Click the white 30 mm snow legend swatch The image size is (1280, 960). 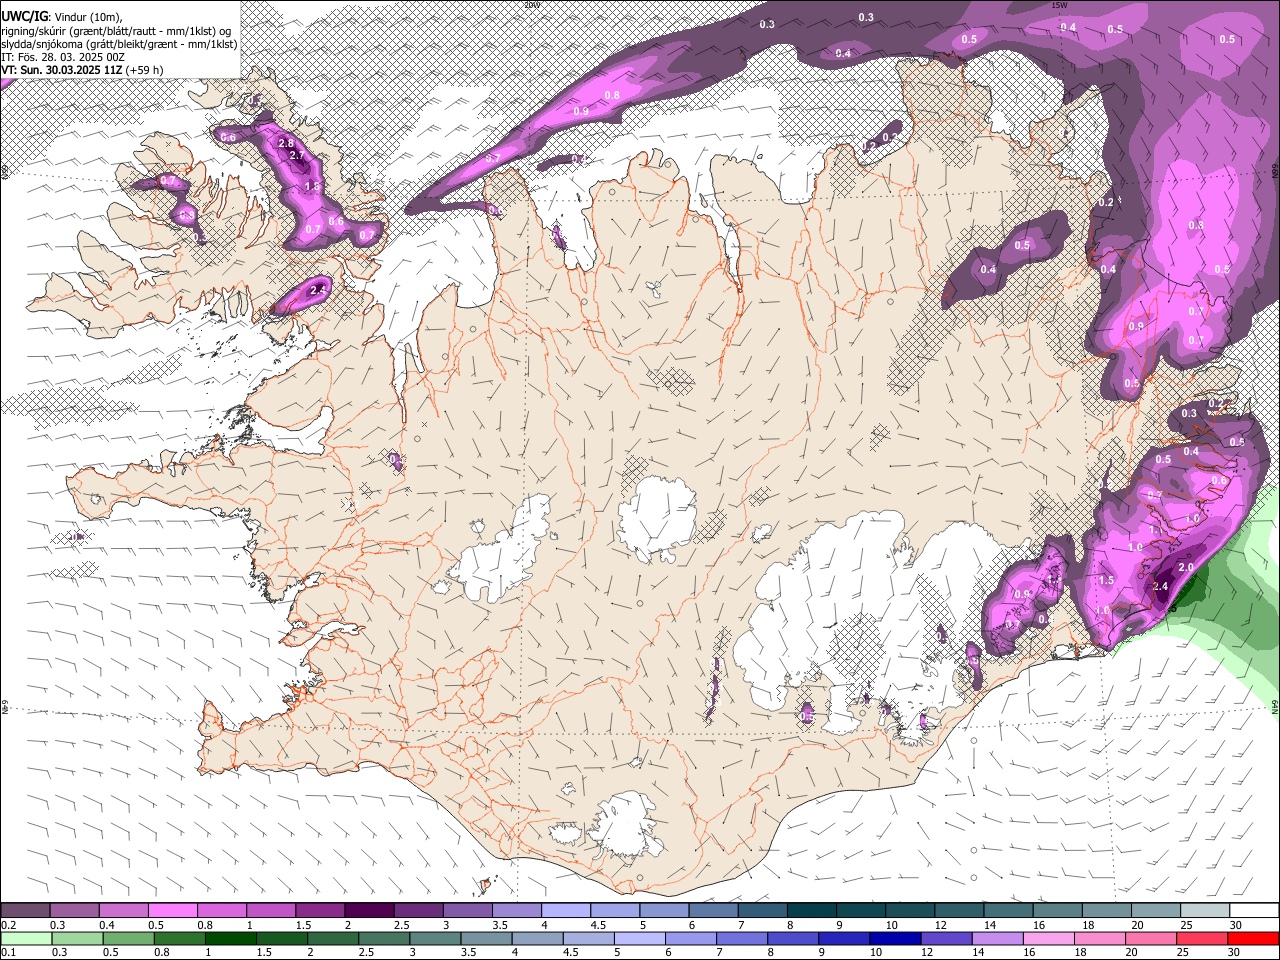pos(1254,911)
